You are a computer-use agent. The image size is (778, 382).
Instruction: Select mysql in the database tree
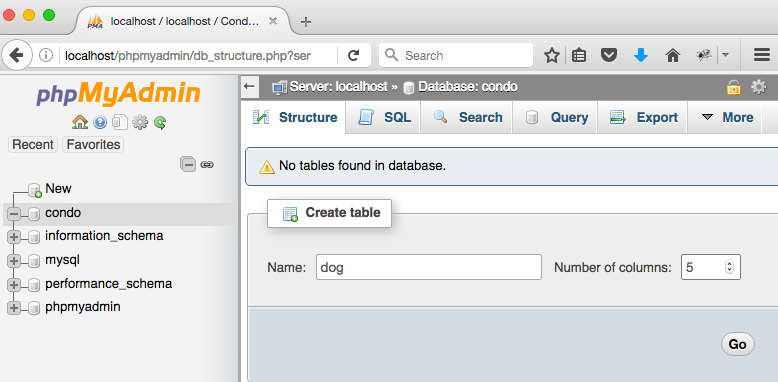point(62,259)
